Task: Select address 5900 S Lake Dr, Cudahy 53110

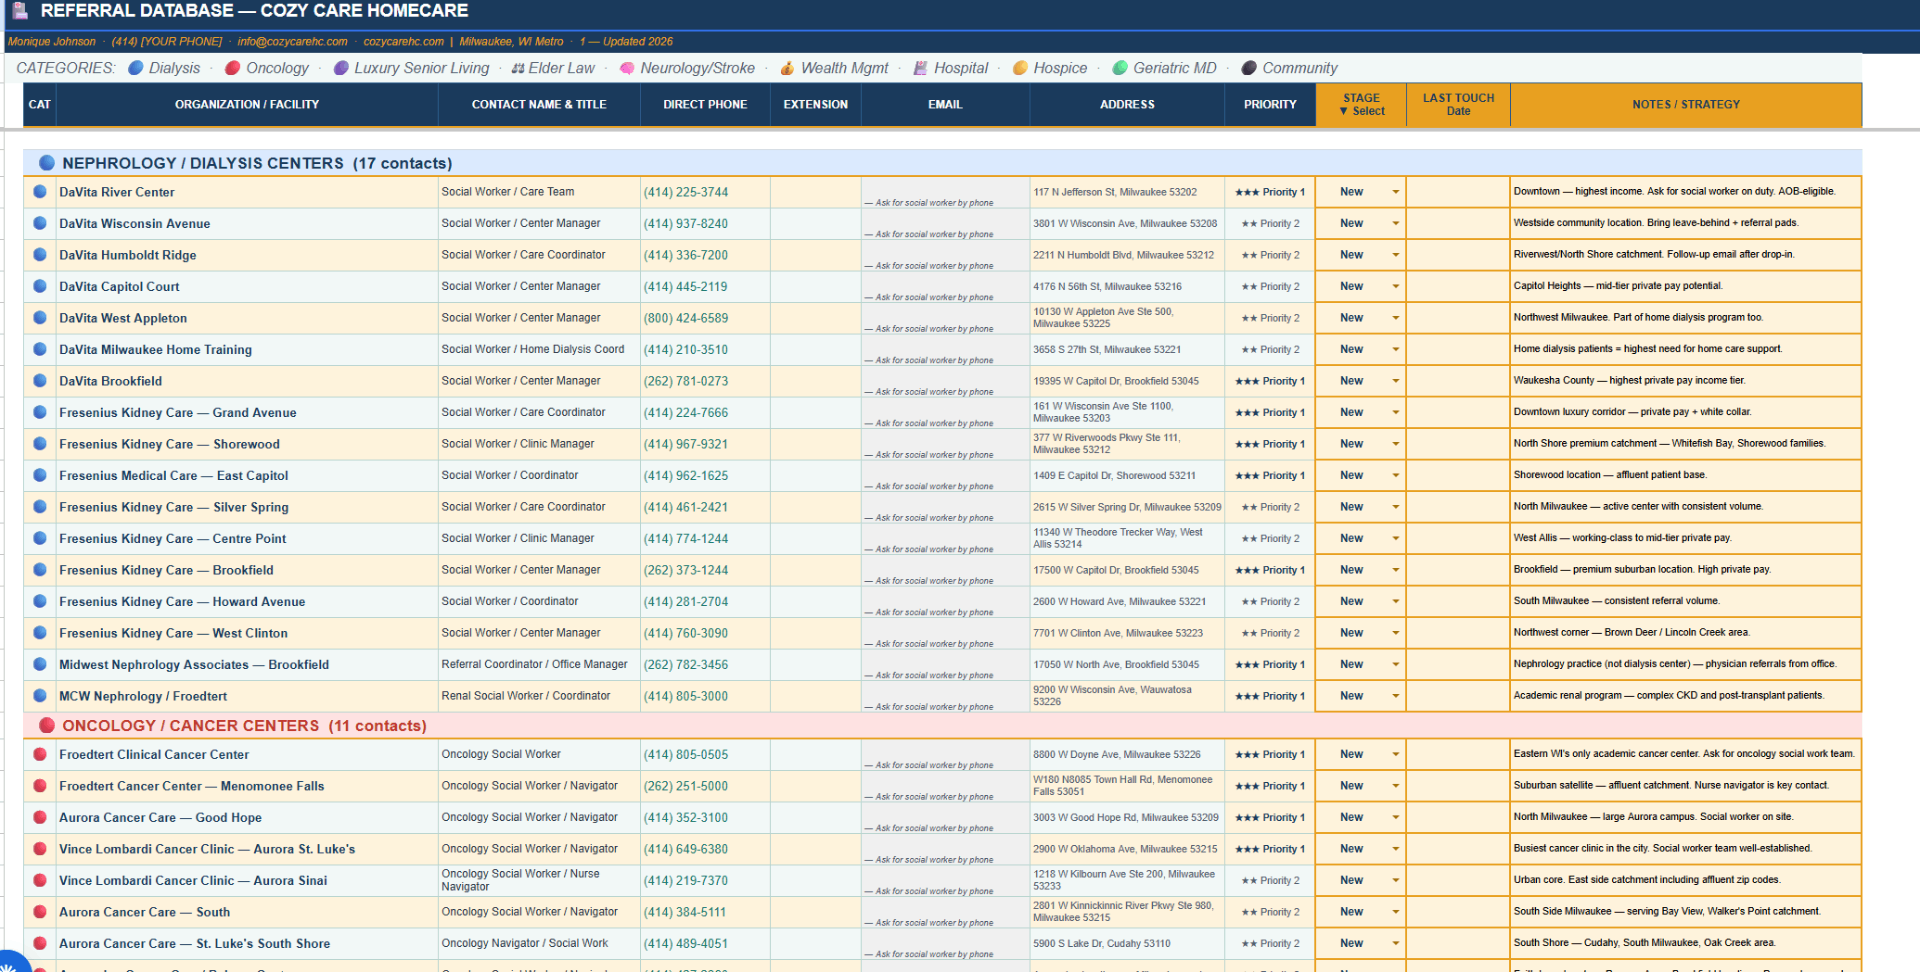Action: 1102,943
